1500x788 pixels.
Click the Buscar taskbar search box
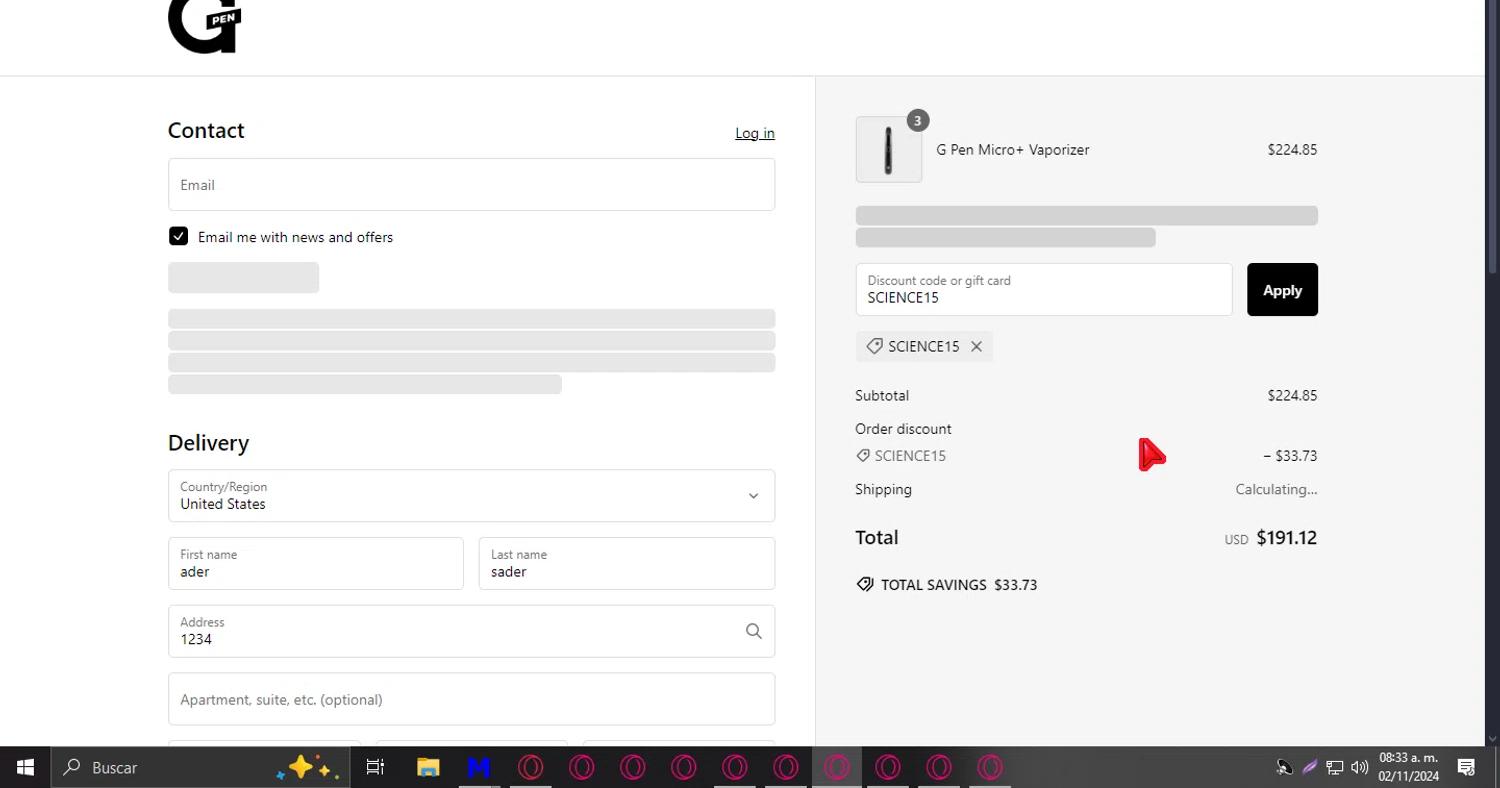tap(200, 767)
